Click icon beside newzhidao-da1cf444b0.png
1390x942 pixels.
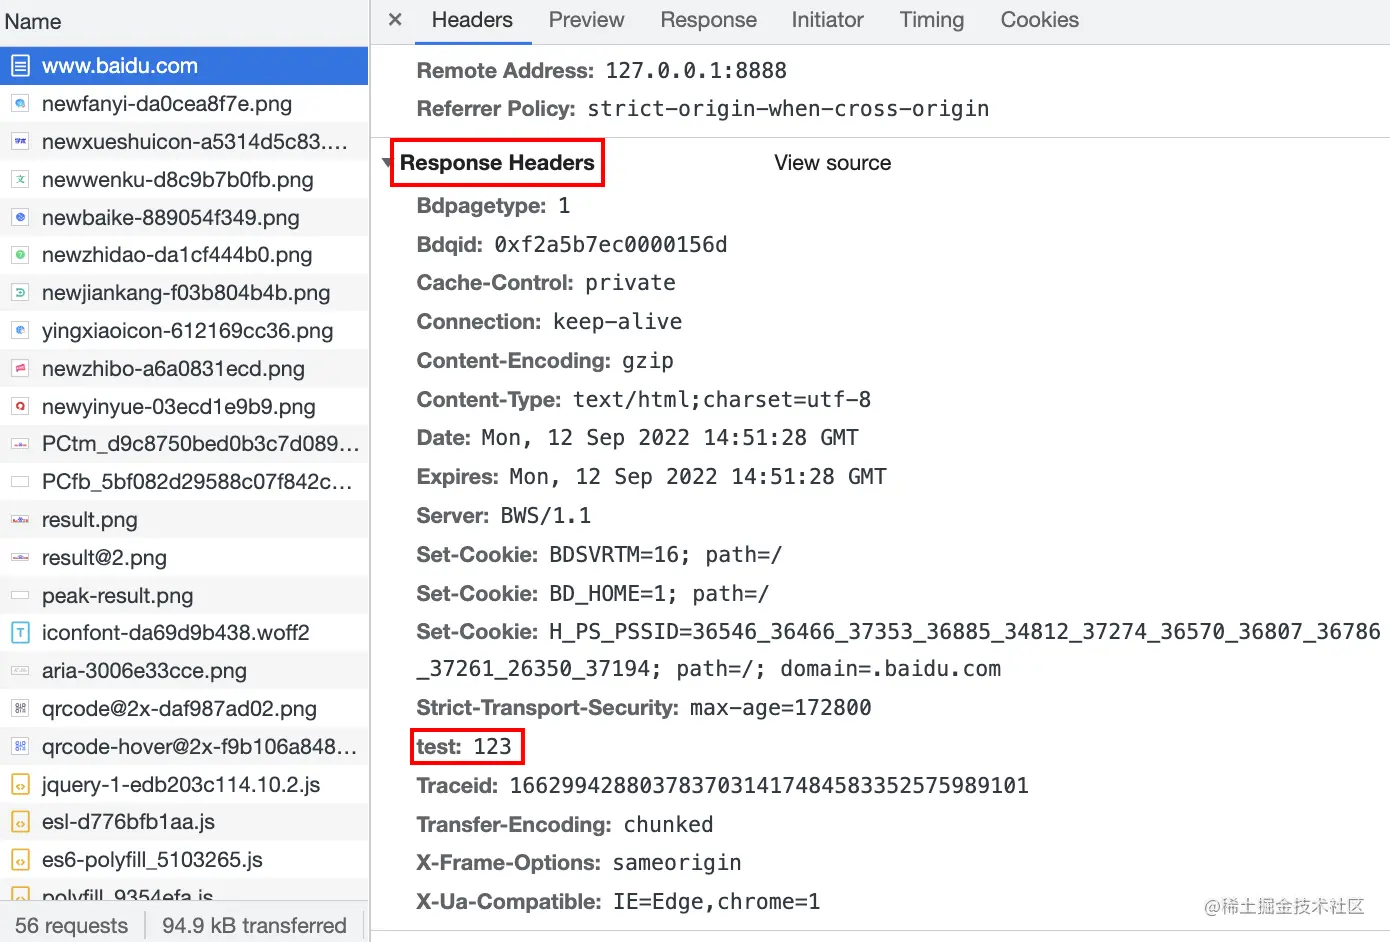20,255
